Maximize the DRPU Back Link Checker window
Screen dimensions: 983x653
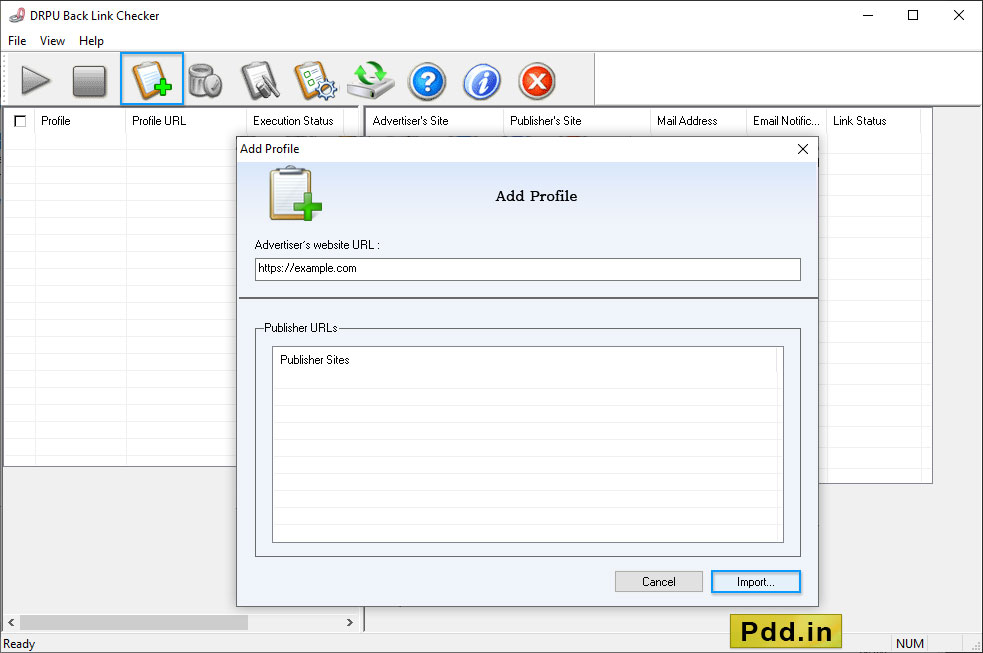pyautogui.click(x=913, y=15)
